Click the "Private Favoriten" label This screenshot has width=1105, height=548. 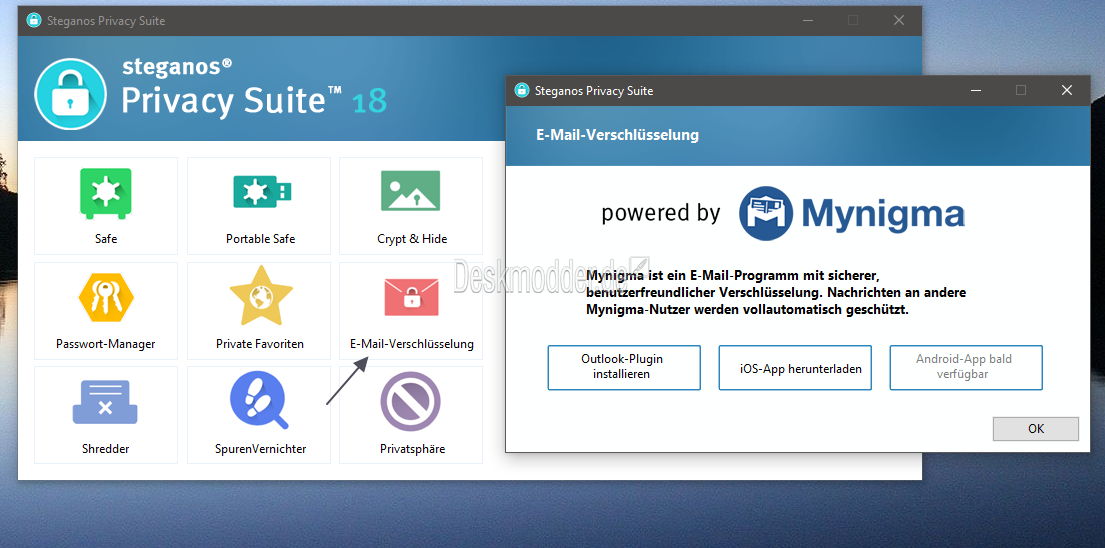click(260, 344)
